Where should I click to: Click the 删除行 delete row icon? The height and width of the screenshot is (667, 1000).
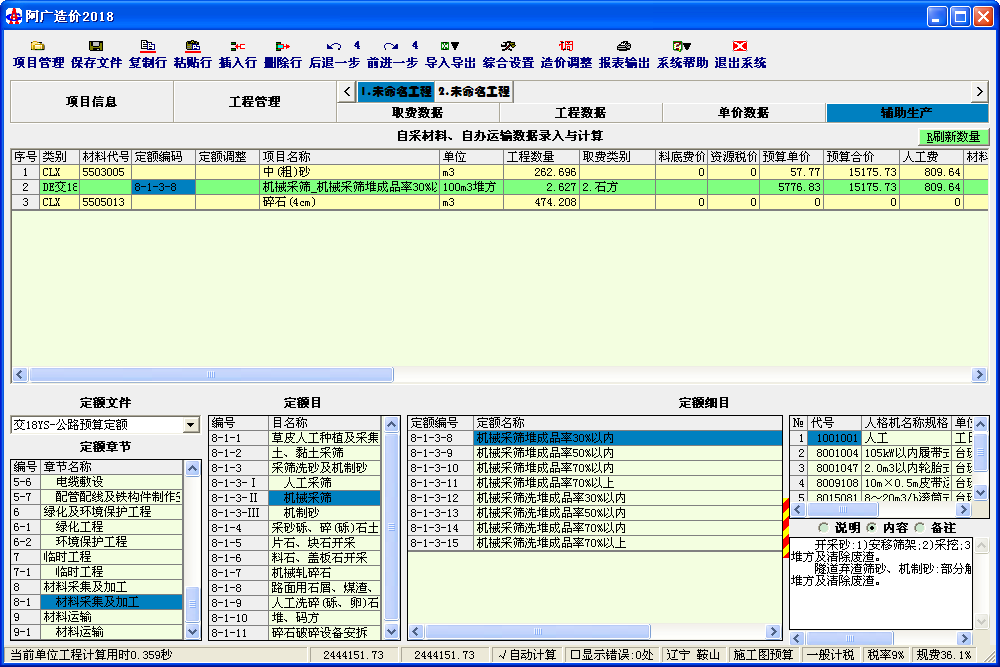tap(283, 46)
